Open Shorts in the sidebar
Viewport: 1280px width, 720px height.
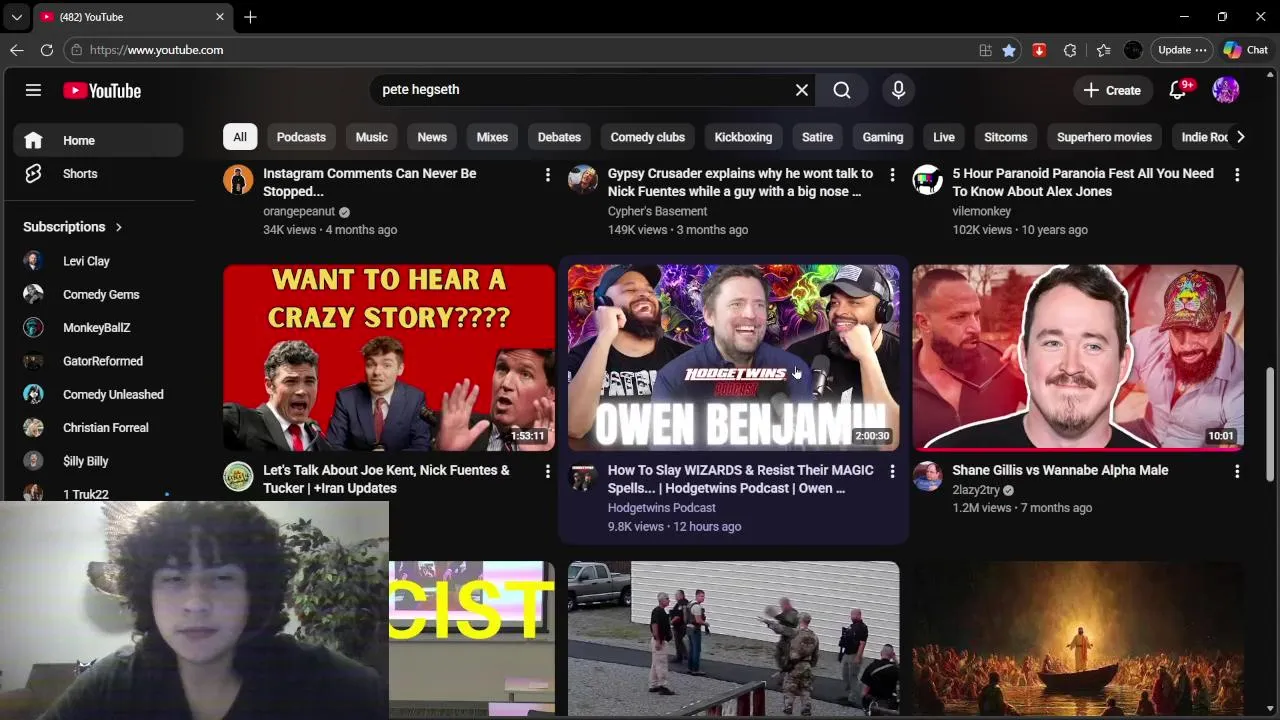(98, 174)
